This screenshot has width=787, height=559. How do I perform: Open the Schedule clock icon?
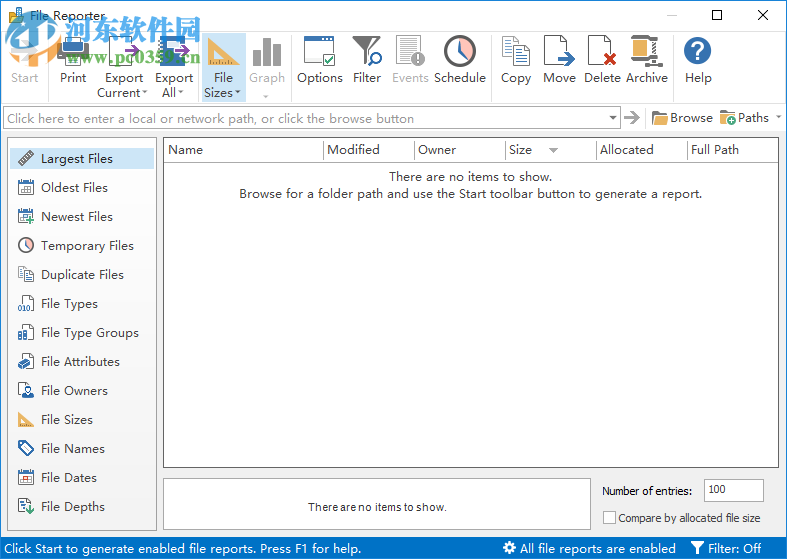click(460, 51)
